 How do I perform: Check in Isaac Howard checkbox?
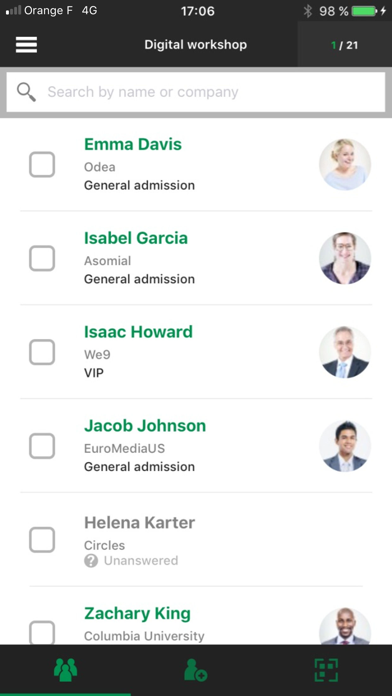[x=42, y=352]
